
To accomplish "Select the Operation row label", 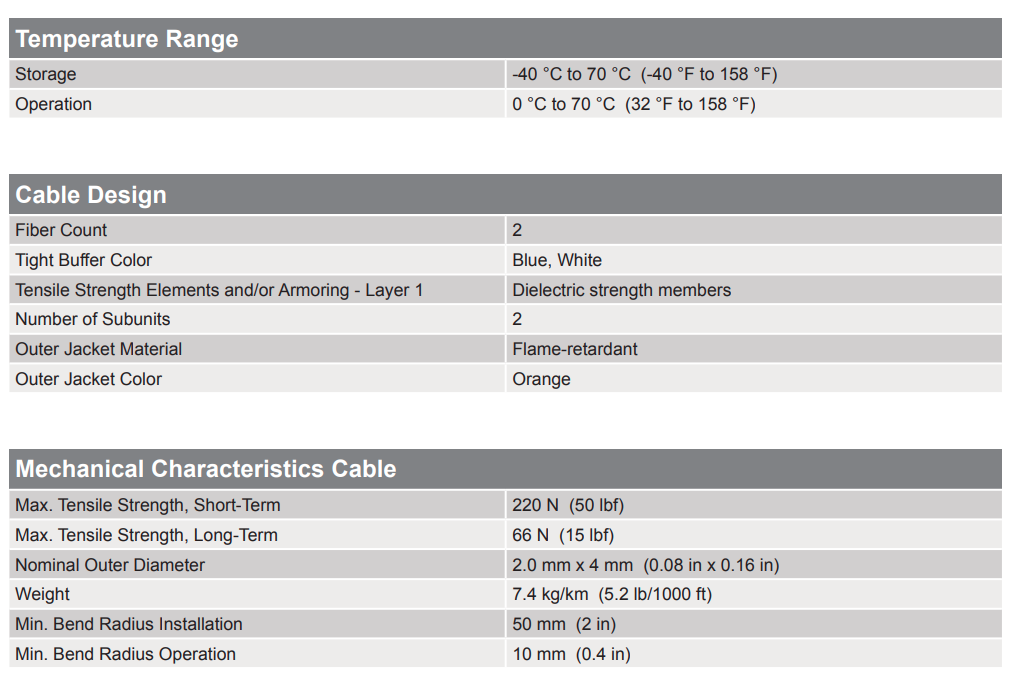I will pyautogui.click(x=54, y=104).
